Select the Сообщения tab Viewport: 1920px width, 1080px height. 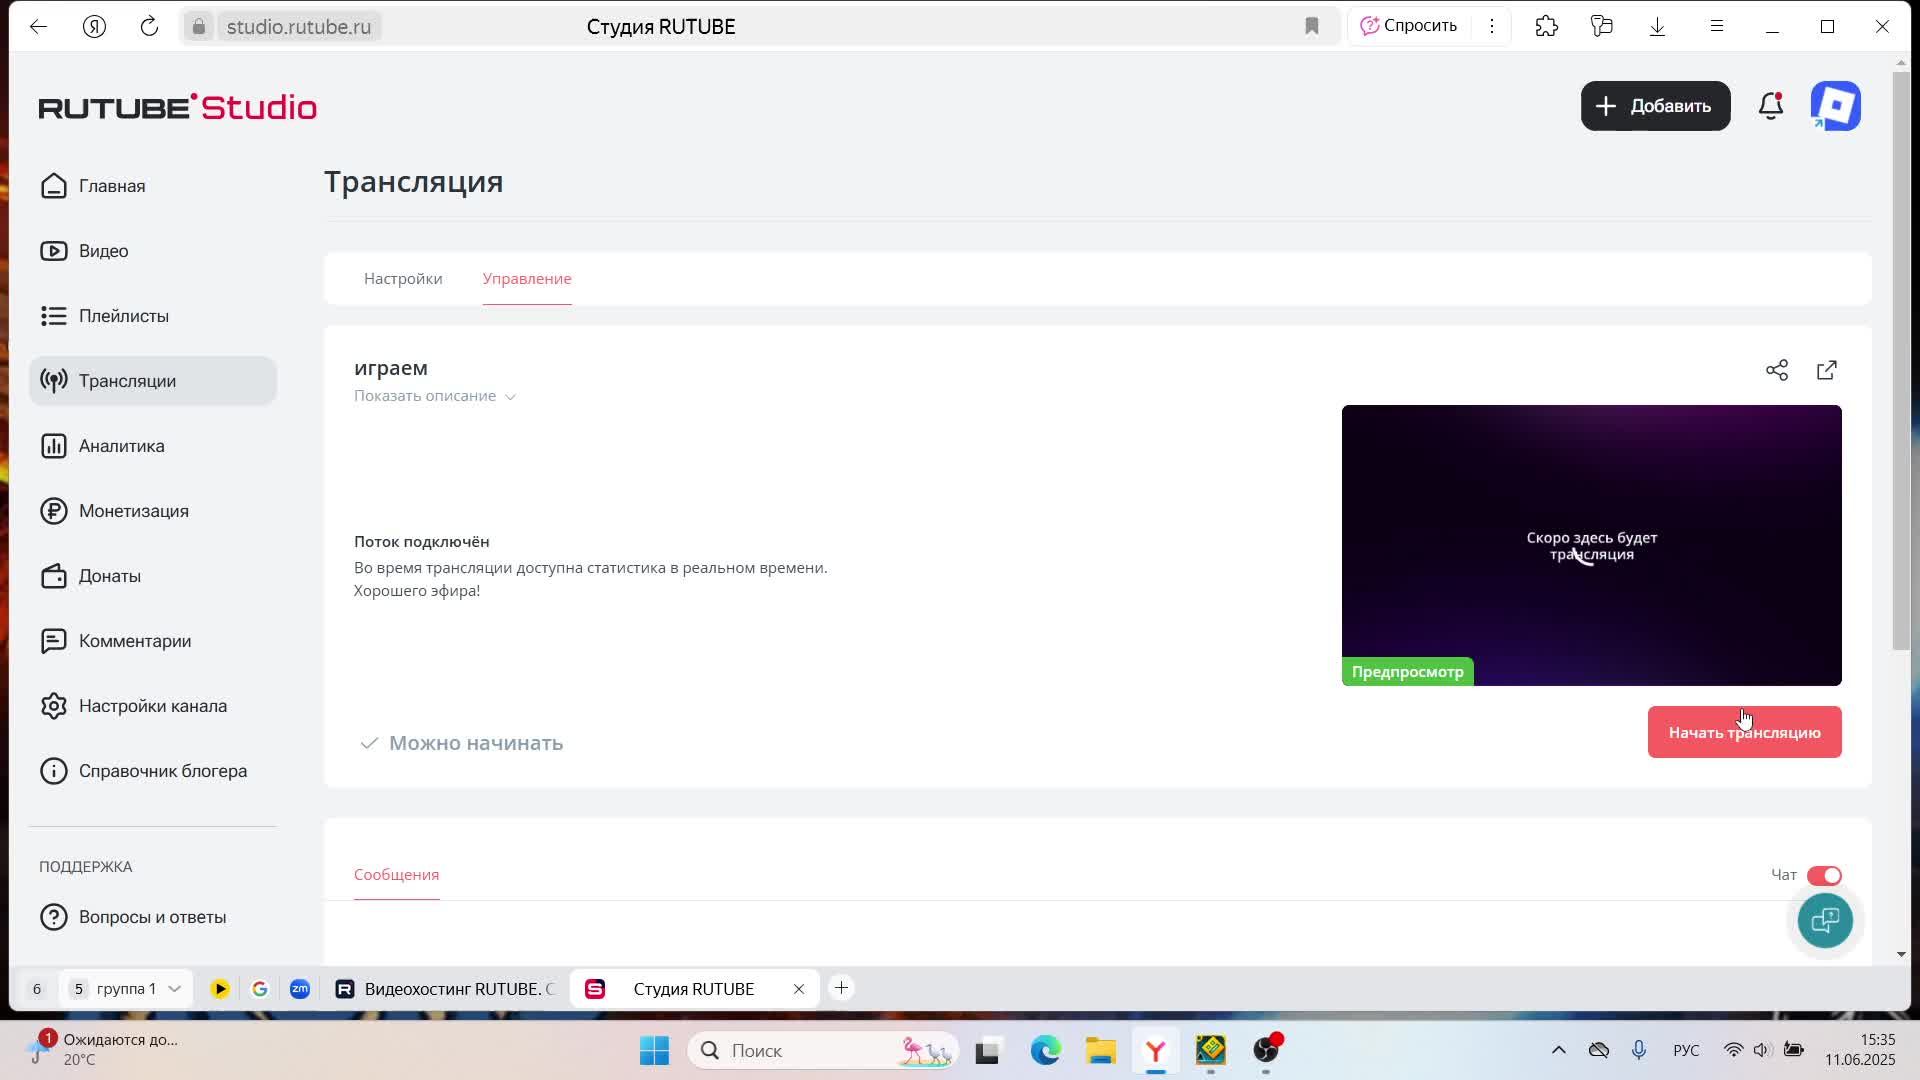(x=396, y=875)
